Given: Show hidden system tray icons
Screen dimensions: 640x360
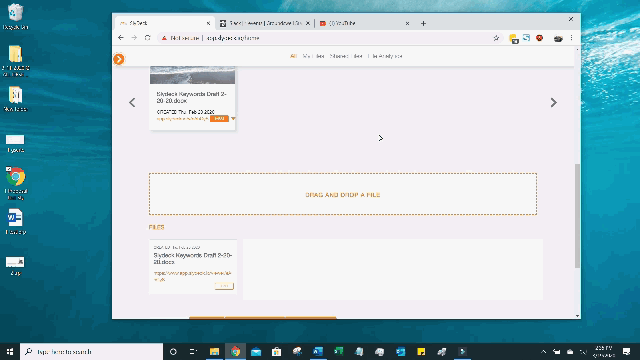Looking at the screenshot, I should pos(543,351).
